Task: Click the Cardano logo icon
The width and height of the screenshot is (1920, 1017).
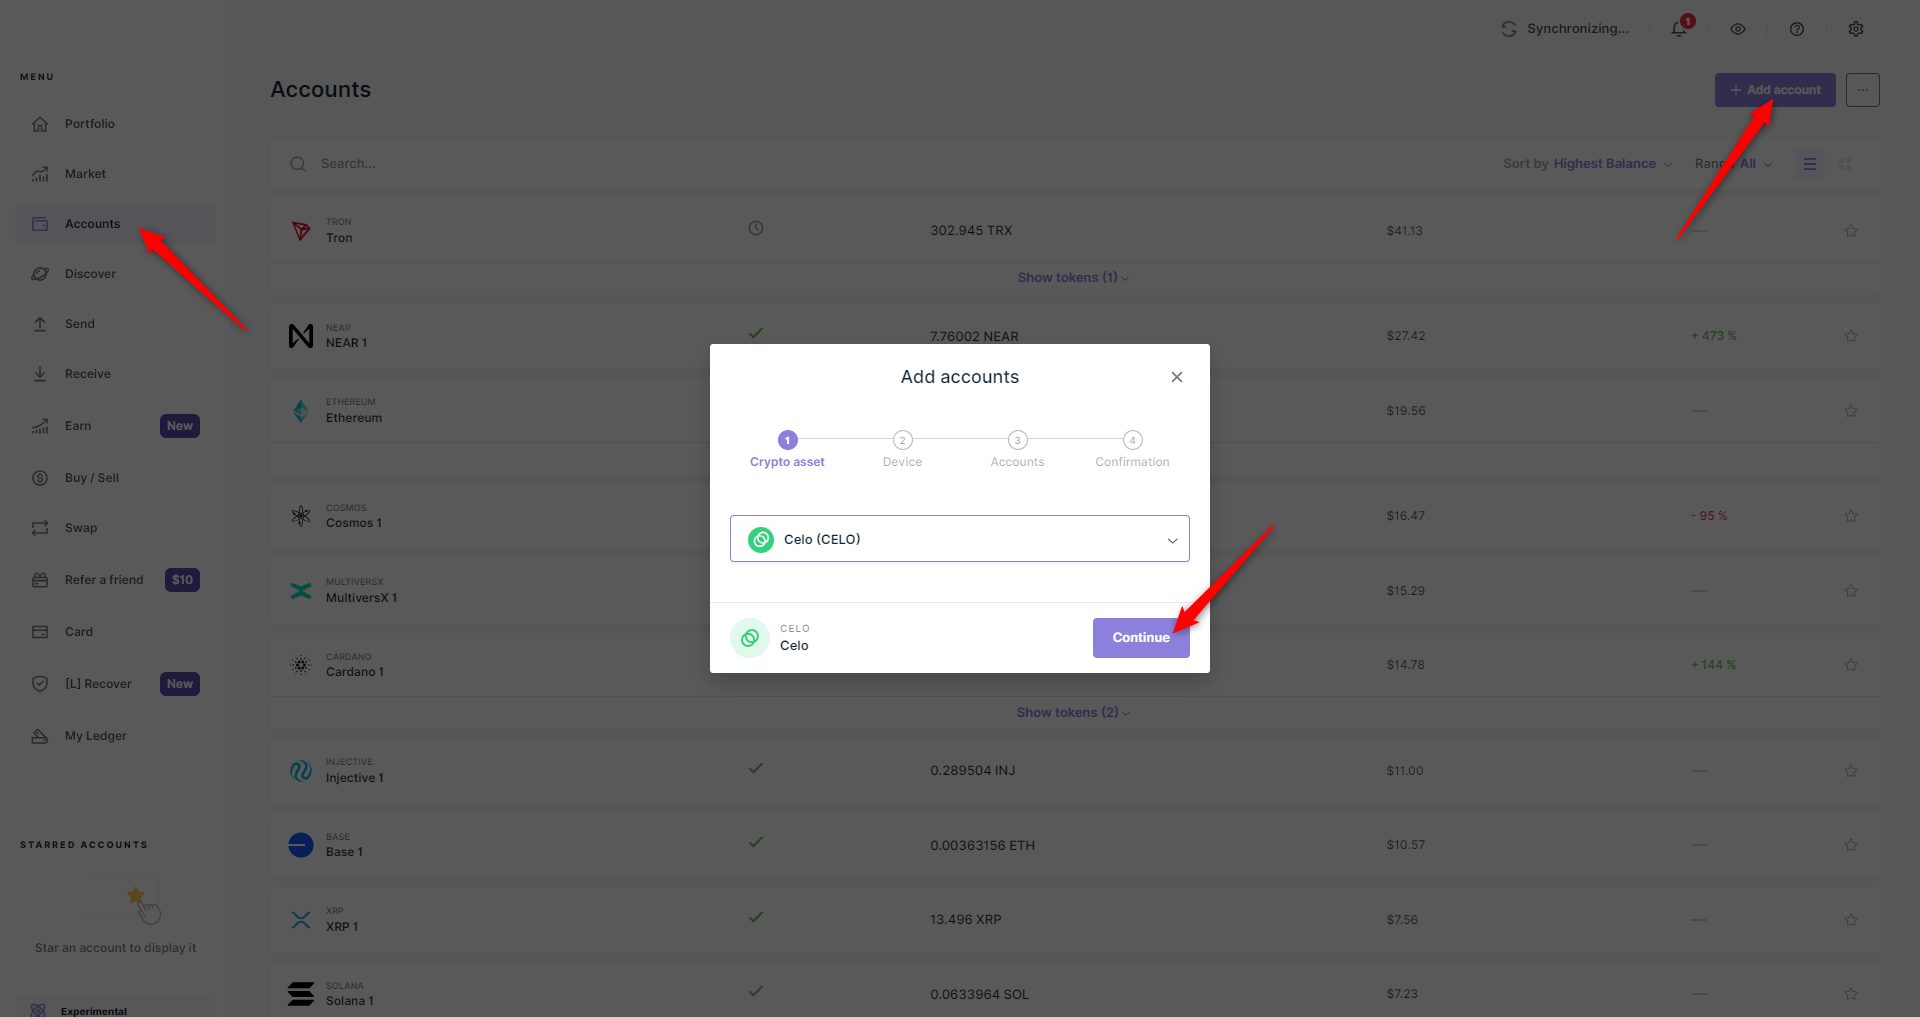Action: [301, 665]
